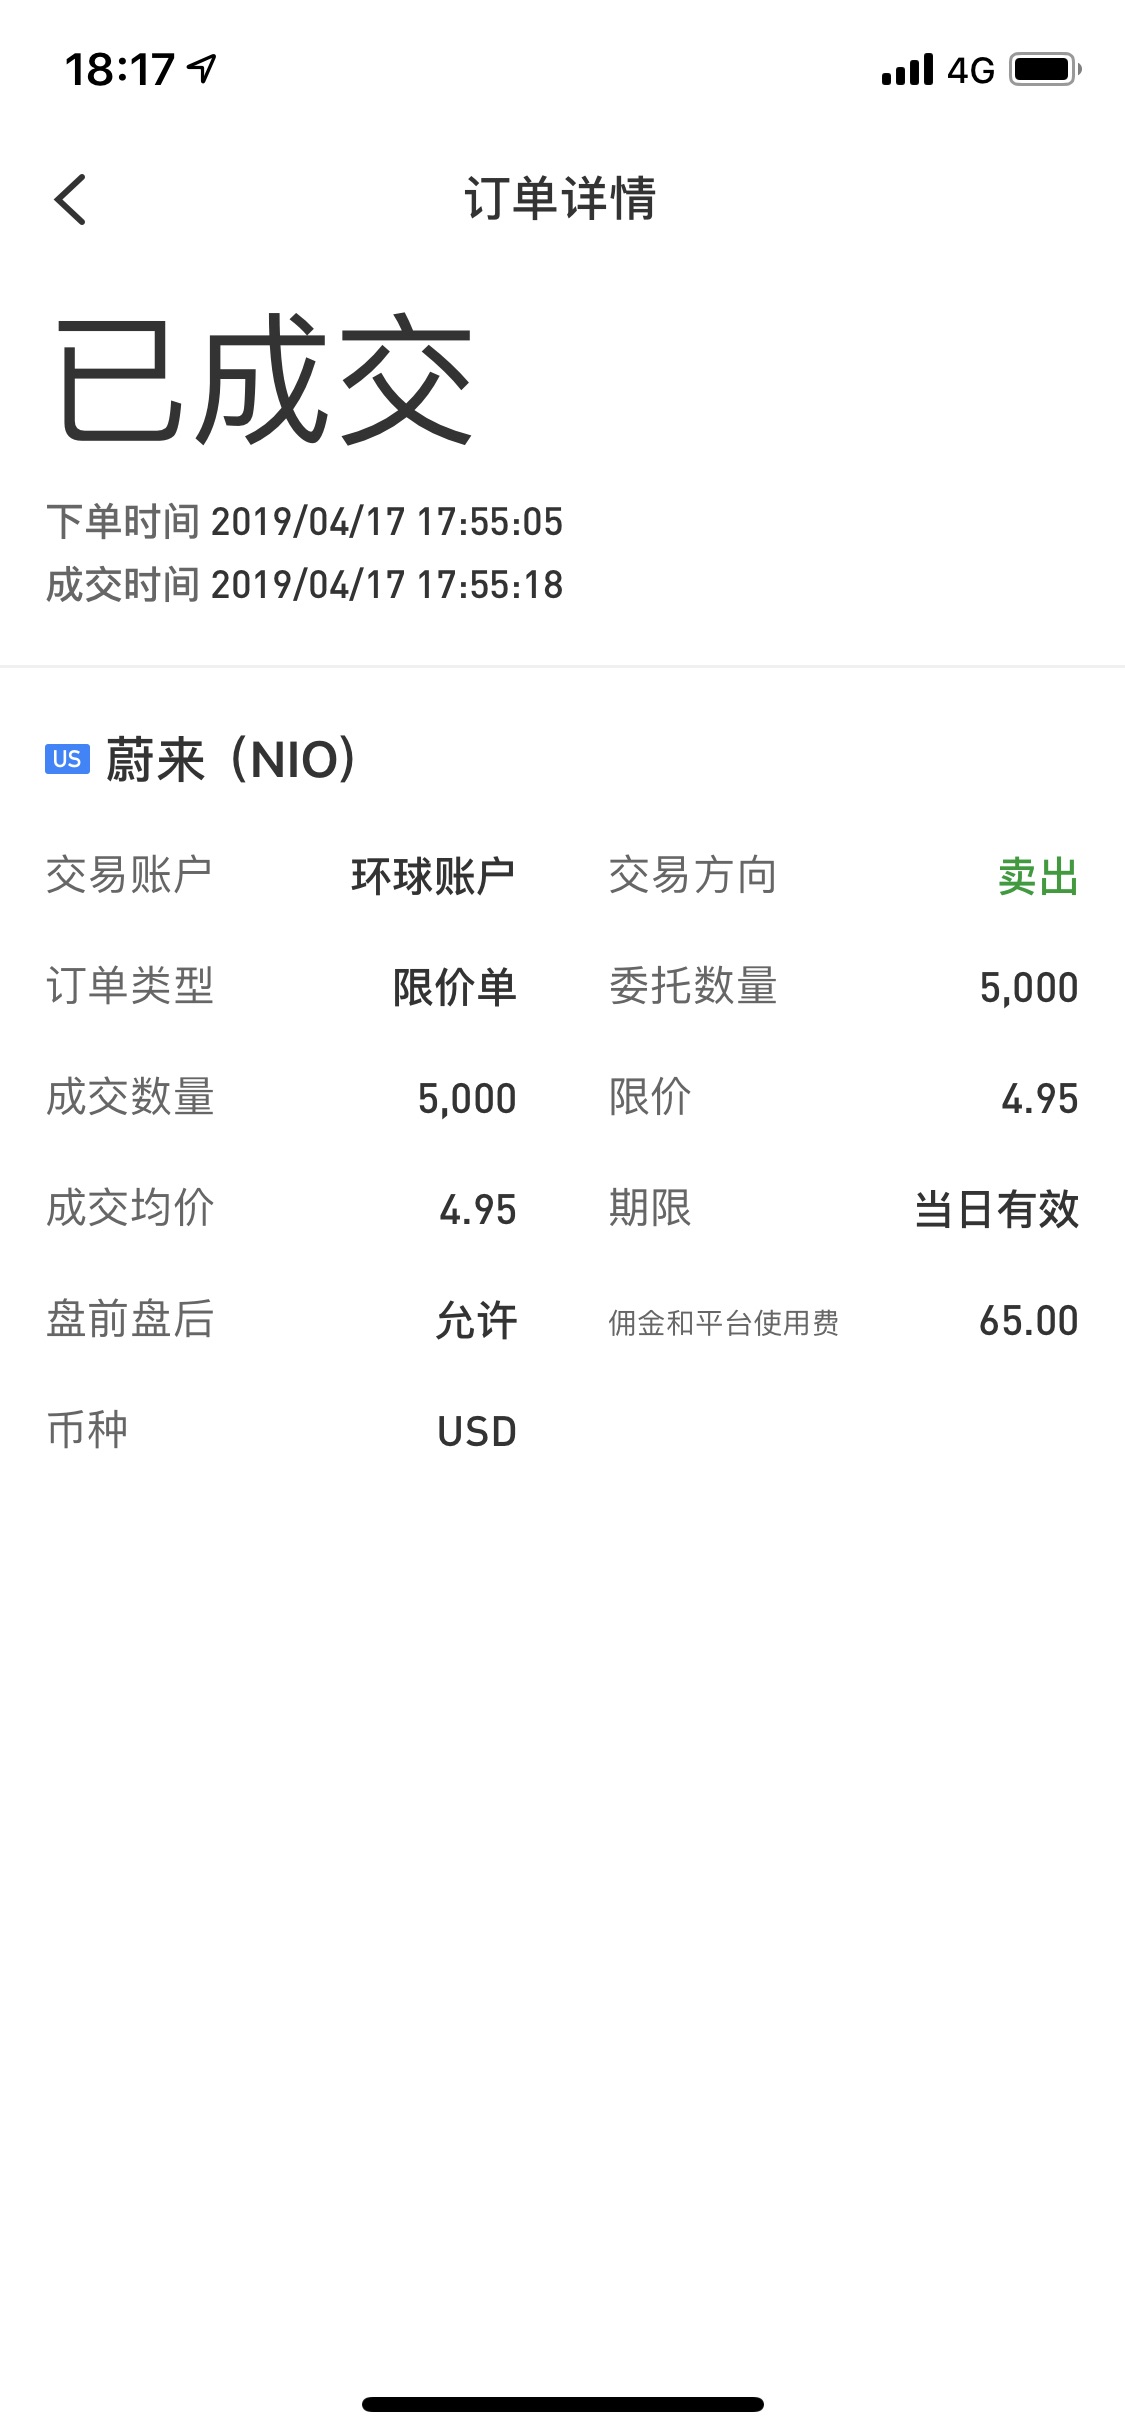This screenshot has width=1125, height=2436.
Task: Tap the 已成交 status heading
Action: [264, 379]
